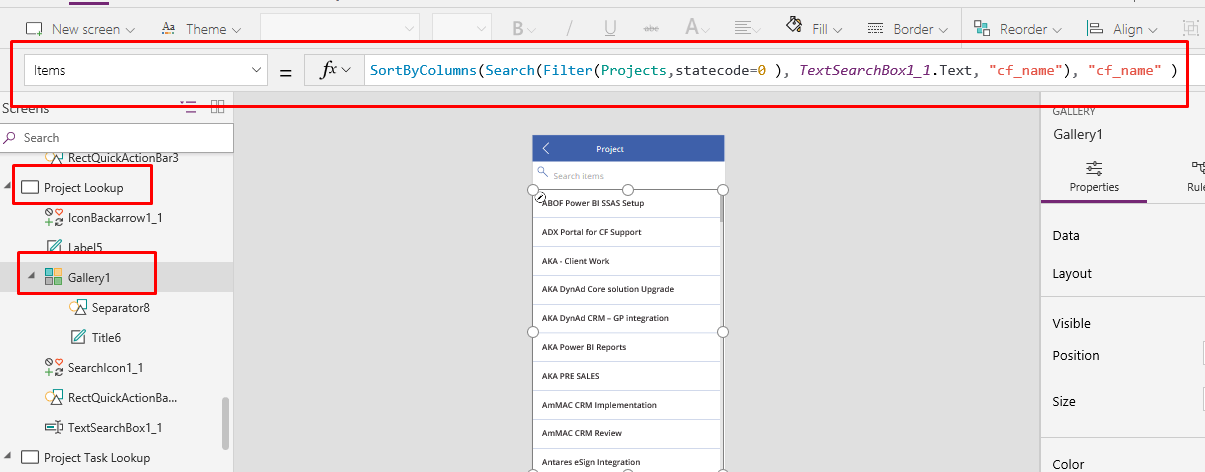Select Separator8 in the tree

click(x=120, y=307)
